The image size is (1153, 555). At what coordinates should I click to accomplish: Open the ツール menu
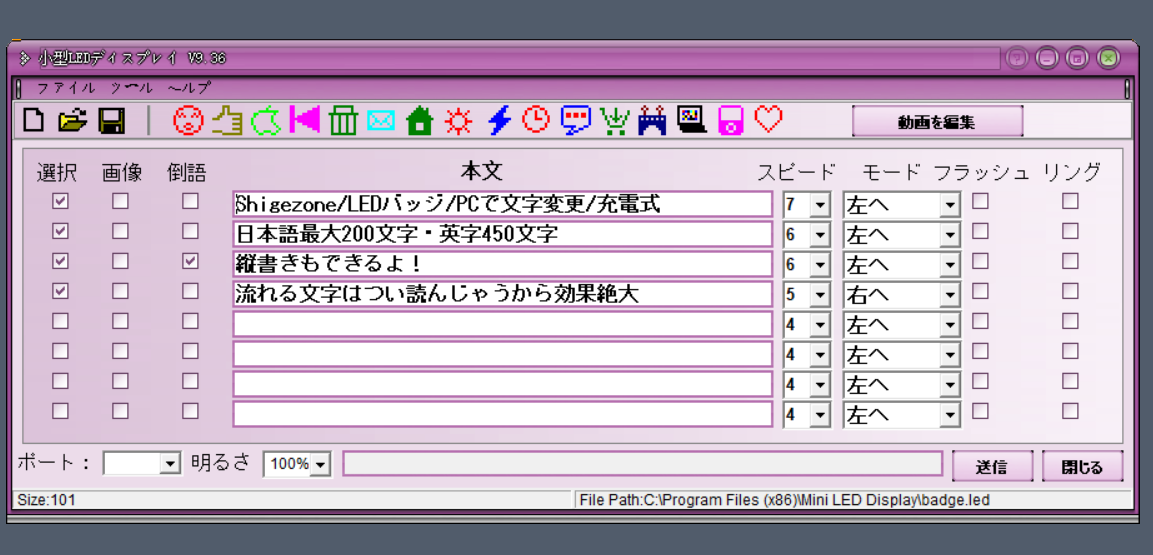[x=131, y=88]
